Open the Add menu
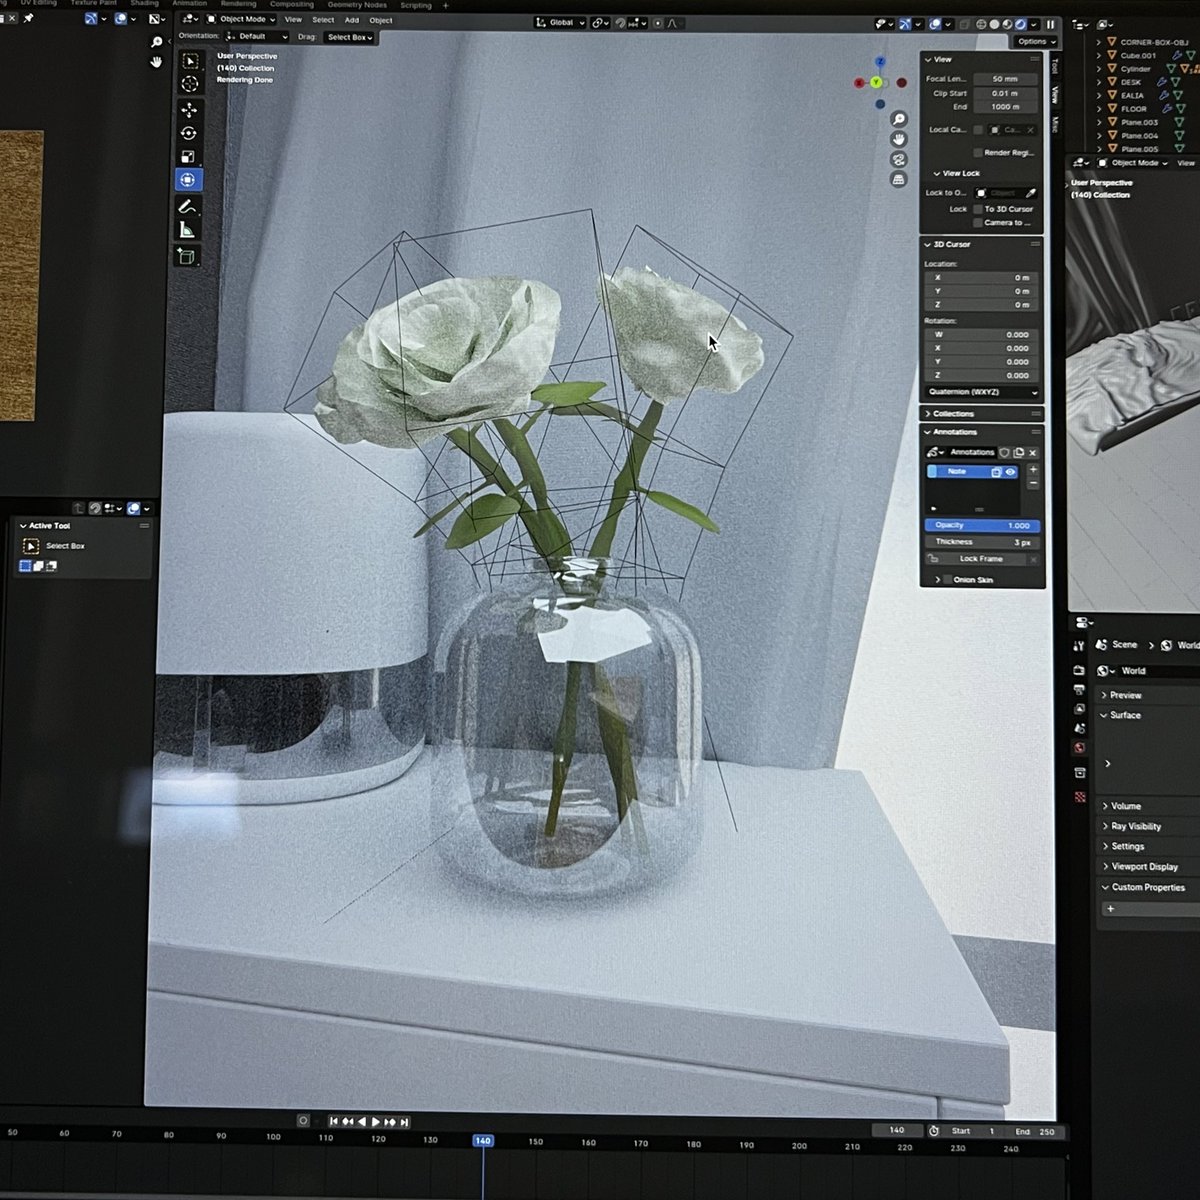This screenshot has height=1200, width=1200. [352, 20]
